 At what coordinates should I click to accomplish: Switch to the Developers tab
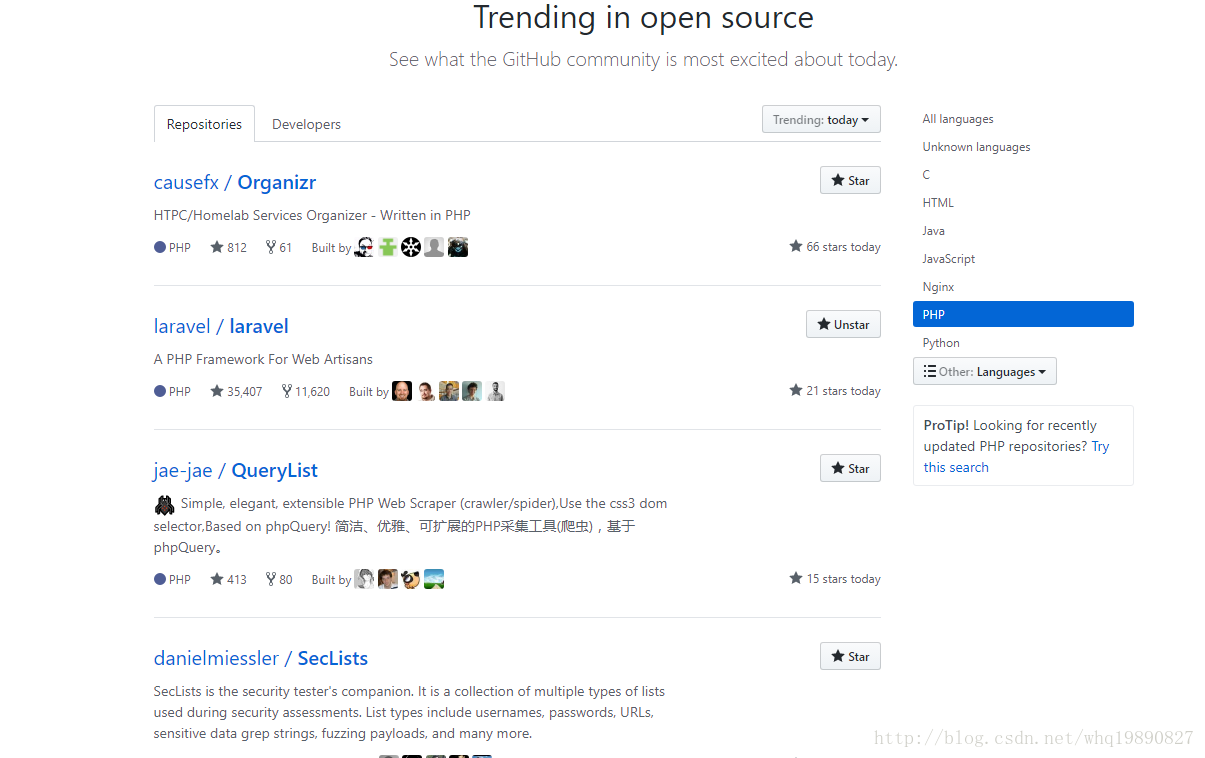[306, 124]
